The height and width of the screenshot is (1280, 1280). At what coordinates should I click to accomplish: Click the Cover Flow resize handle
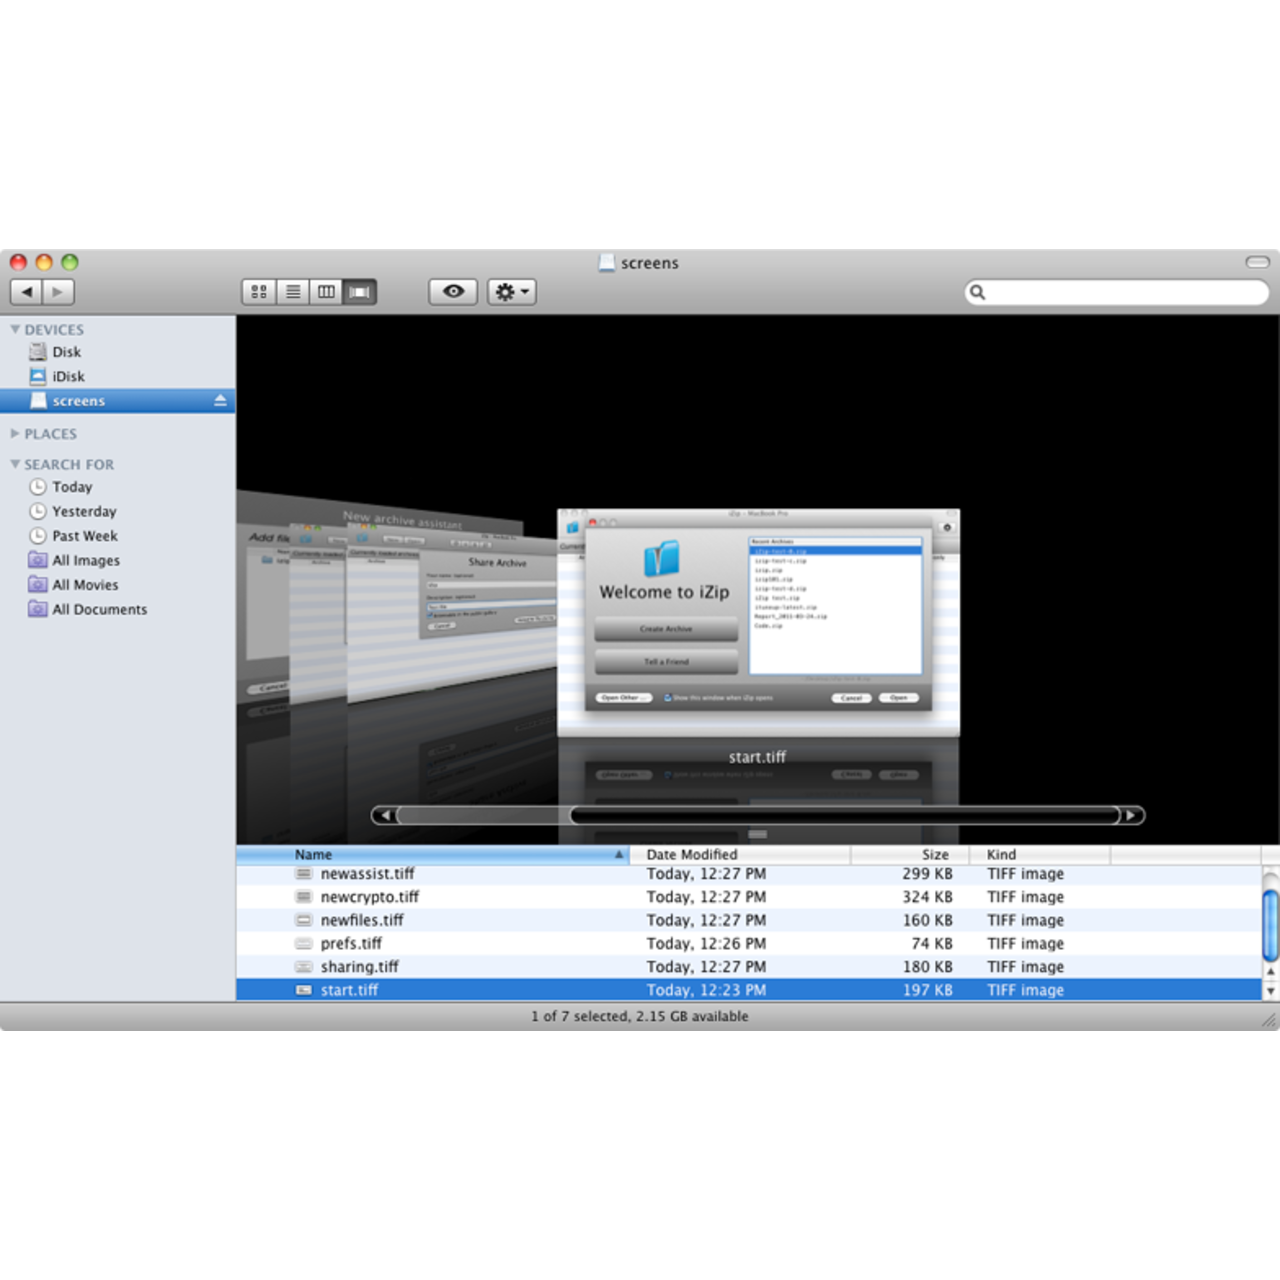(x=758, y=834)
